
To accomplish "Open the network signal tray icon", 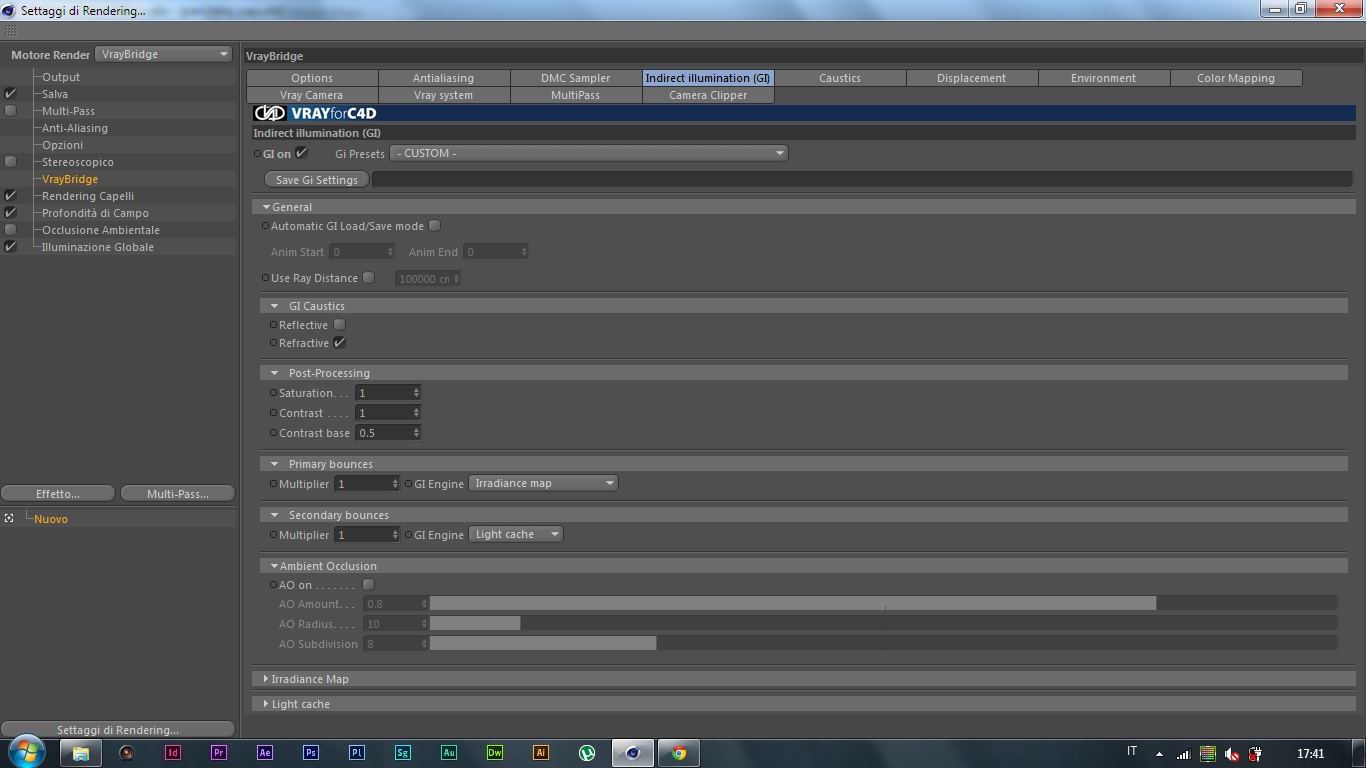I will pos(1184,754).
